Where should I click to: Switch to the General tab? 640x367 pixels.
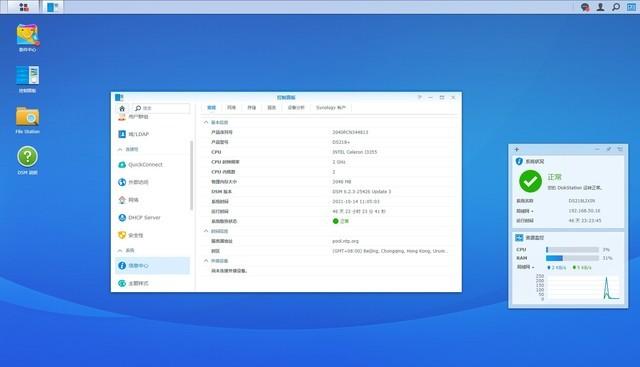click(x=211, y=108)
